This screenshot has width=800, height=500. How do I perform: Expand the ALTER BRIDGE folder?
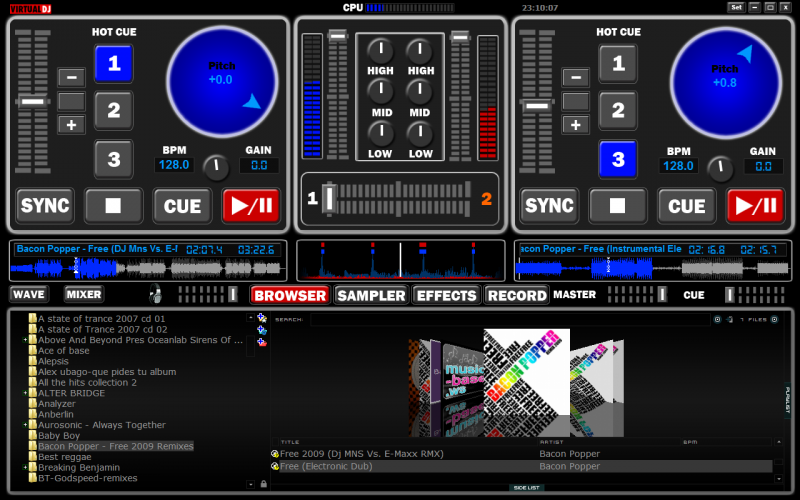point(24,393)
